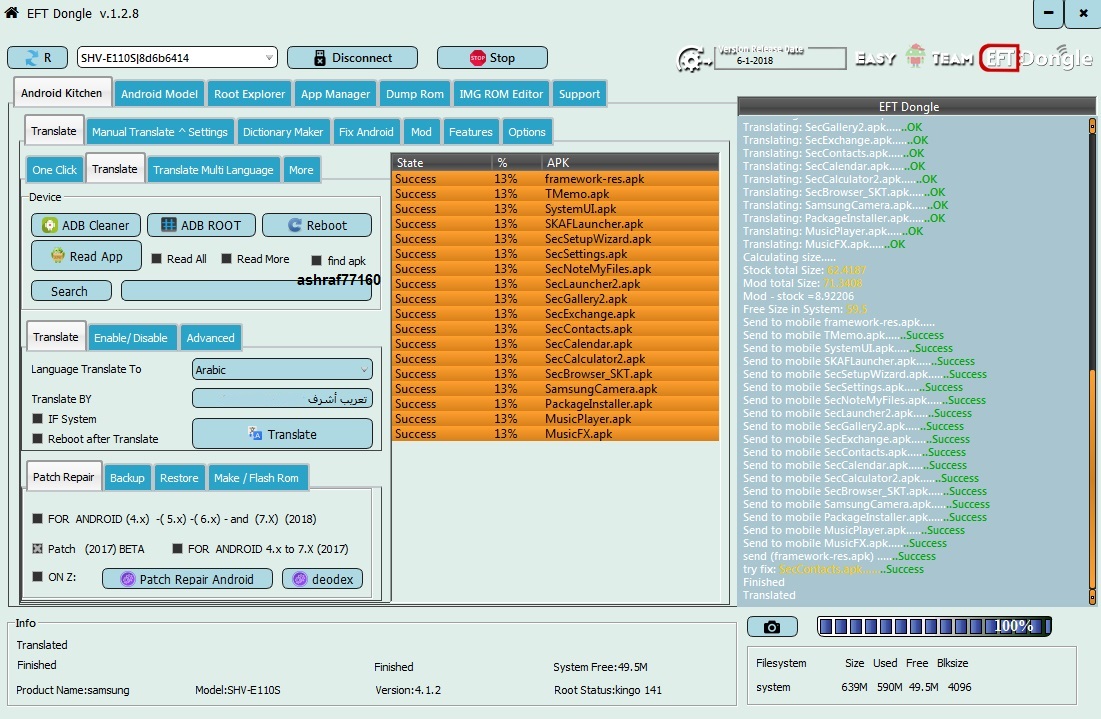1101x719 pixels.
Task: Click the EFT Dongle logo
Action: point(1036,58)
